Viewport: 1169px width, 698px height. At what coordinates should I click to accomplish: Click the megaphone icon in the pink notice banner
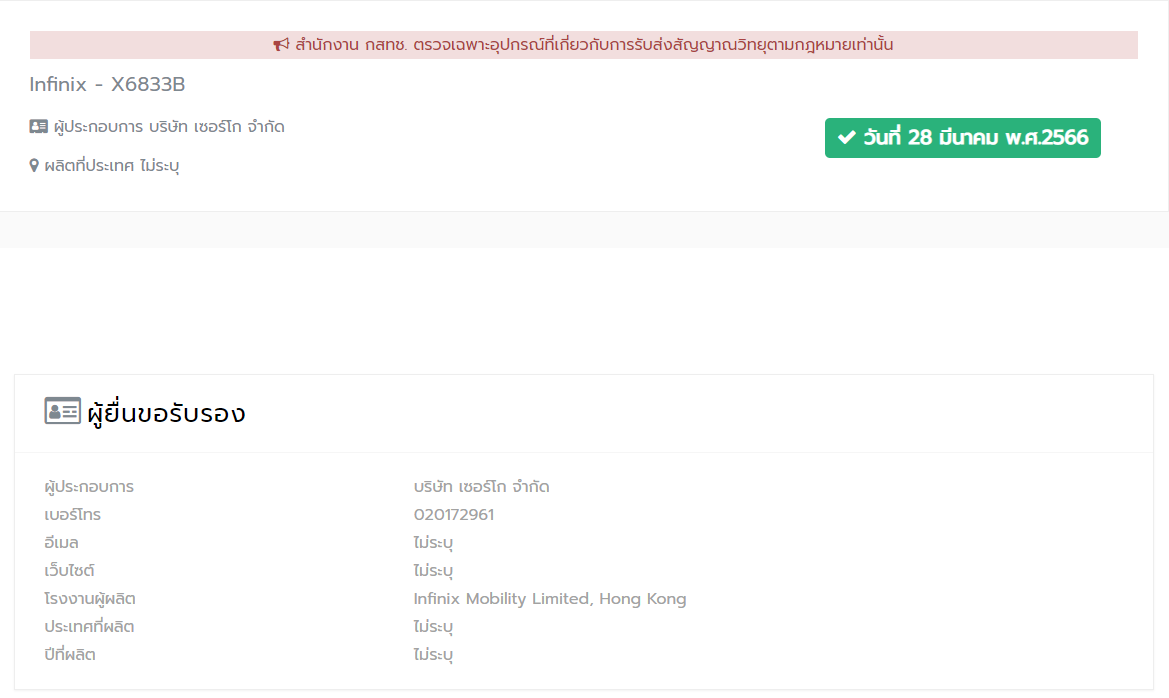[x=281, y=45]
